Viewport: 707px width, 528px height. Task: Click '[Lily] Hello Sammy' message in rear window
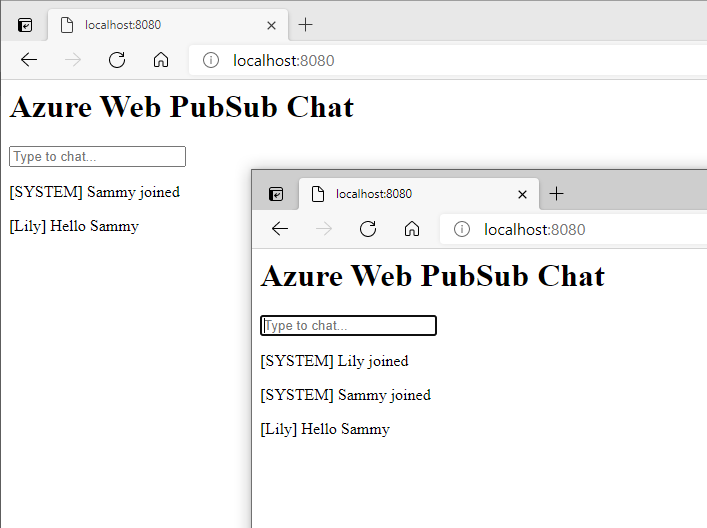point(74,226)
